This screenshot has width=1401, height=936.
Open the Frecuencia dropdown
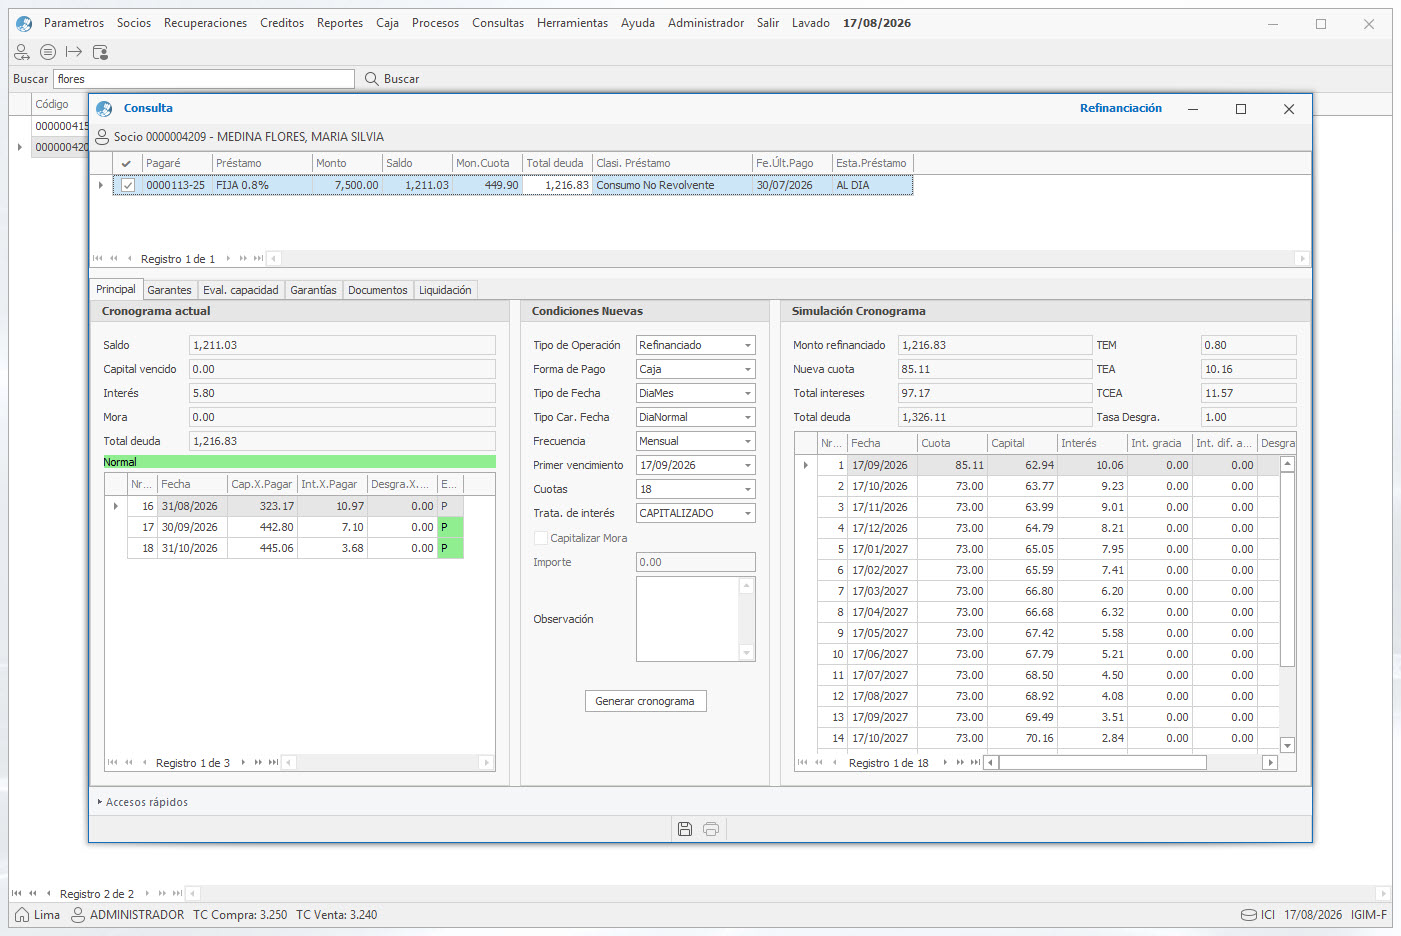click(748, 441)
